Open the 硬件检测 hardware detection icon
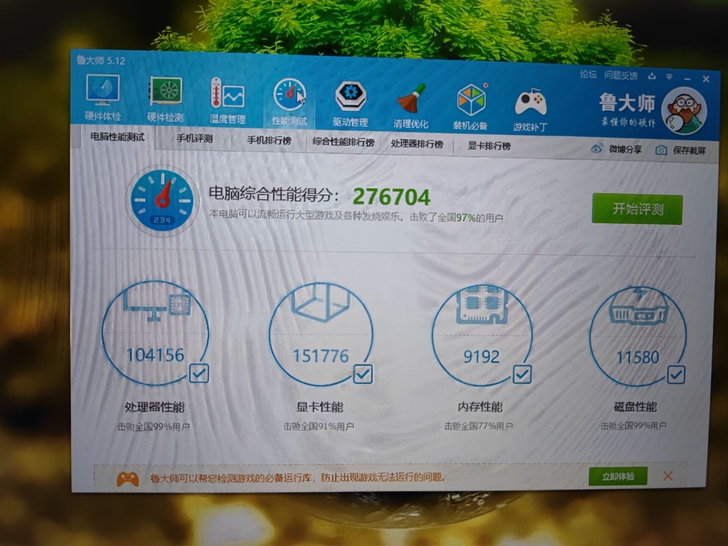728x546 pixels. tap(165, 91)
